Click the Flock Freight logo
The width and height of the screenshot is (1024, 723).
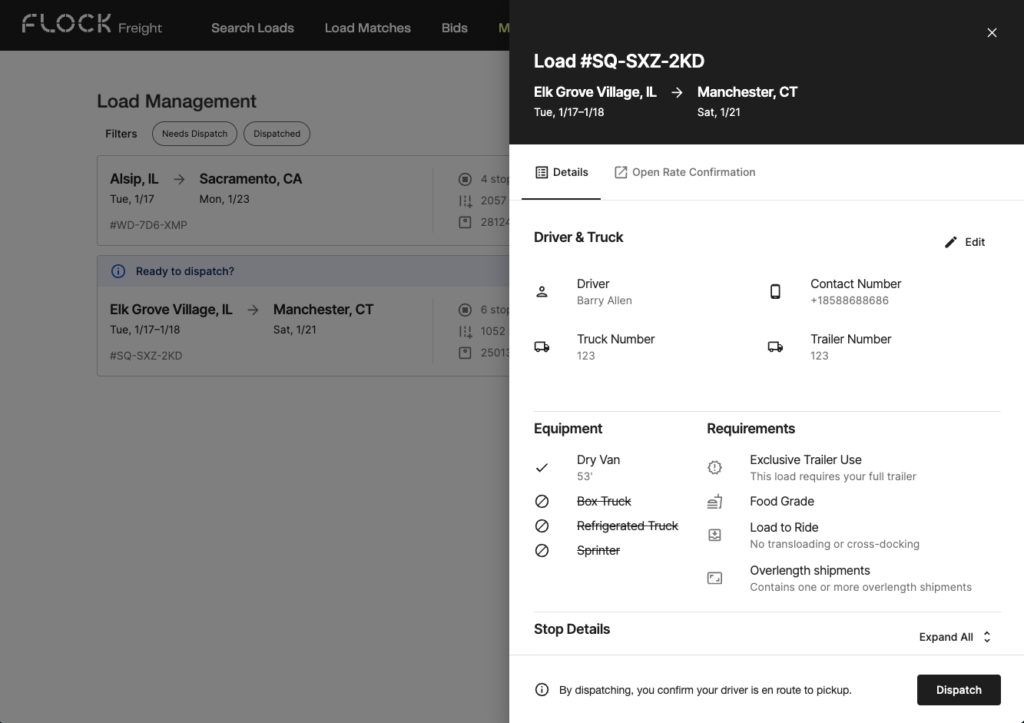pos(93,25)
